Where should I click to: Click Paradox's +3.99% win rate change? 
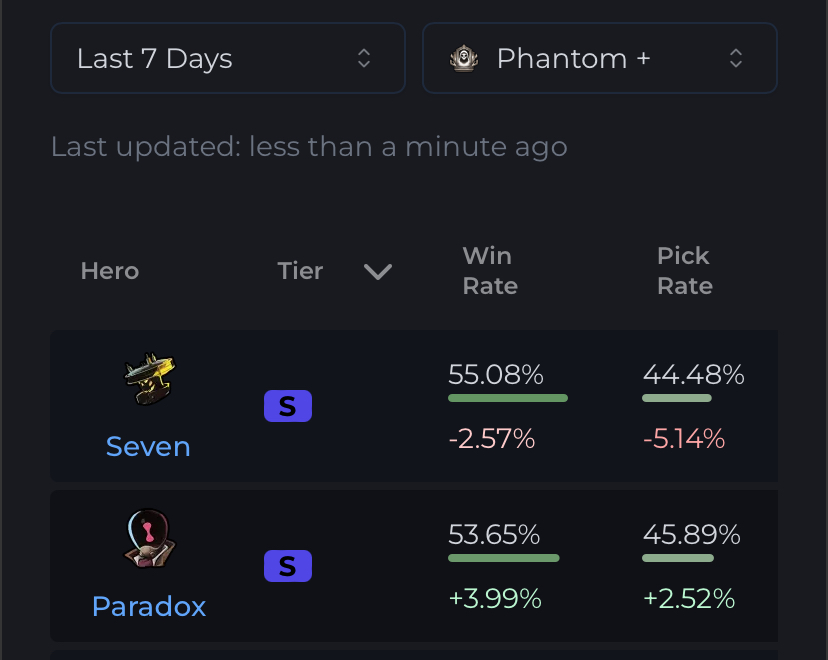coord(495,599)
